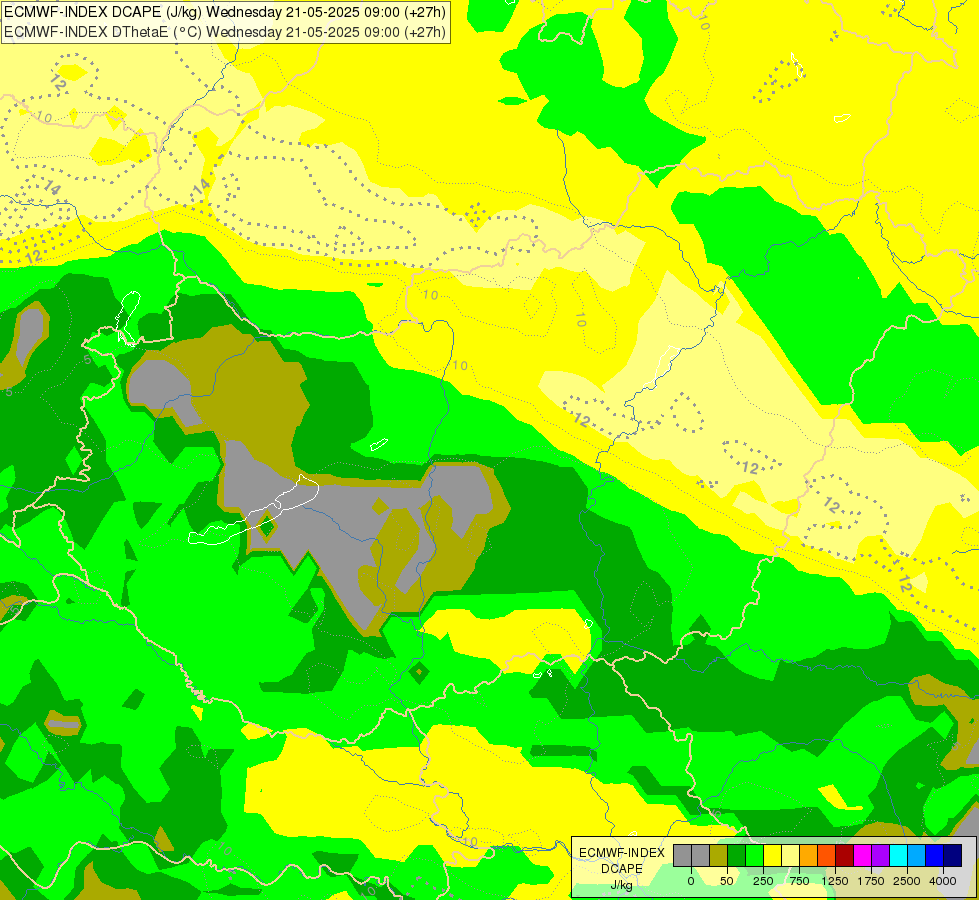979x900 pixels.
Task: Select the bright green legend swatch
Action: (754, 855)
